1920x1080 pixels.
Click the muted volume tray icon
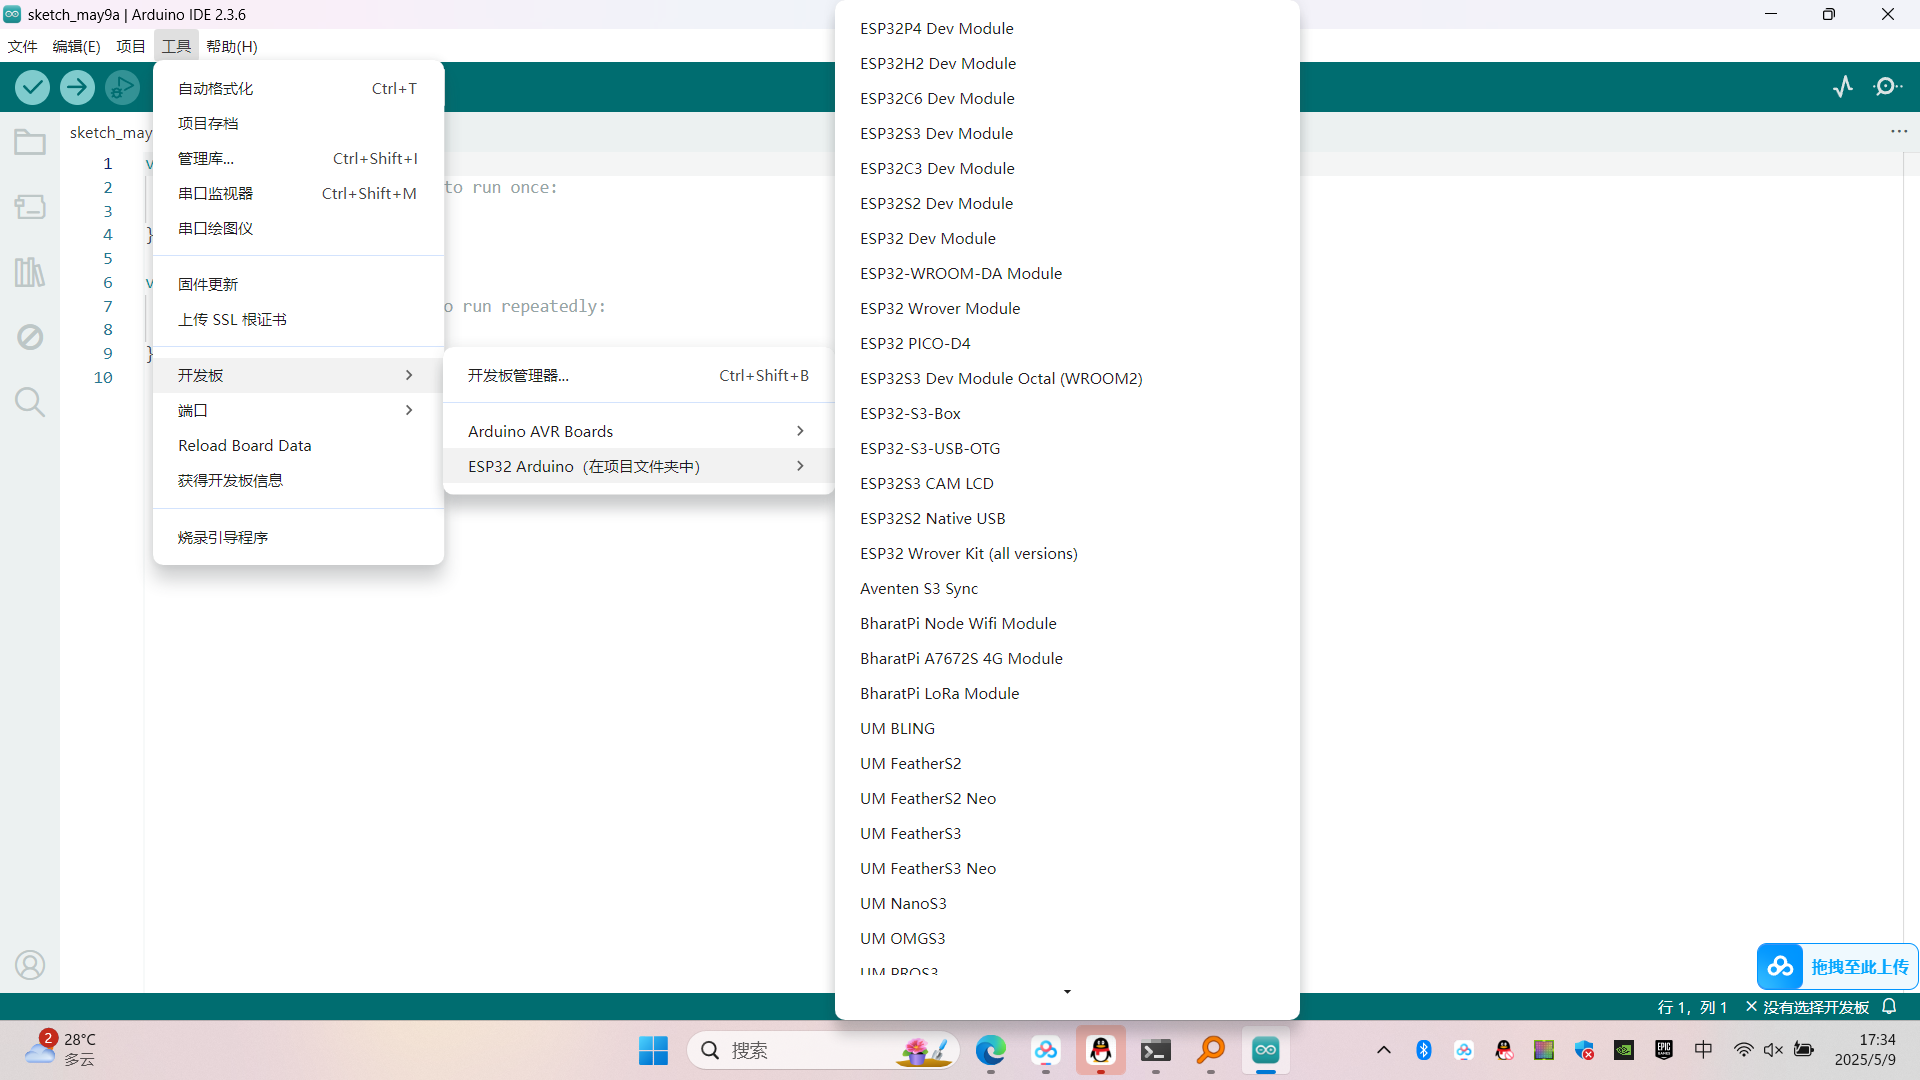point(1773,1050)
